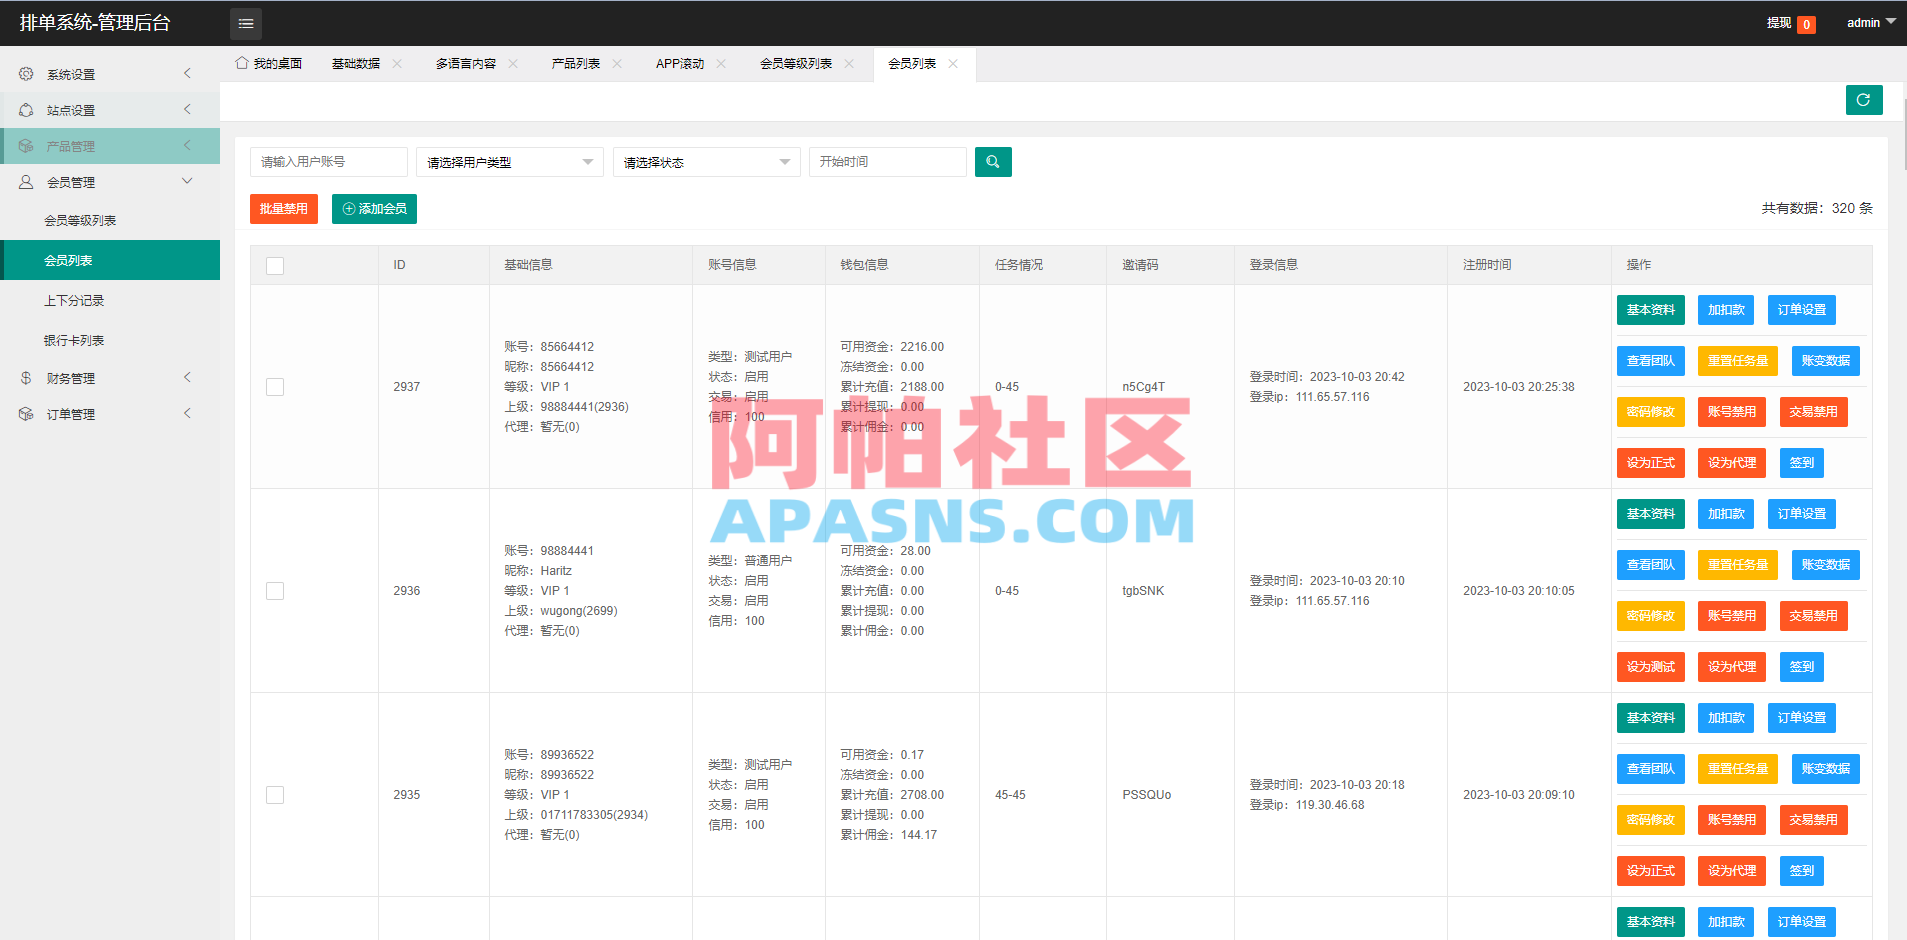Tick the checkbox for member row 2937
Screen dimensions: 1907x940
(275, 387)
